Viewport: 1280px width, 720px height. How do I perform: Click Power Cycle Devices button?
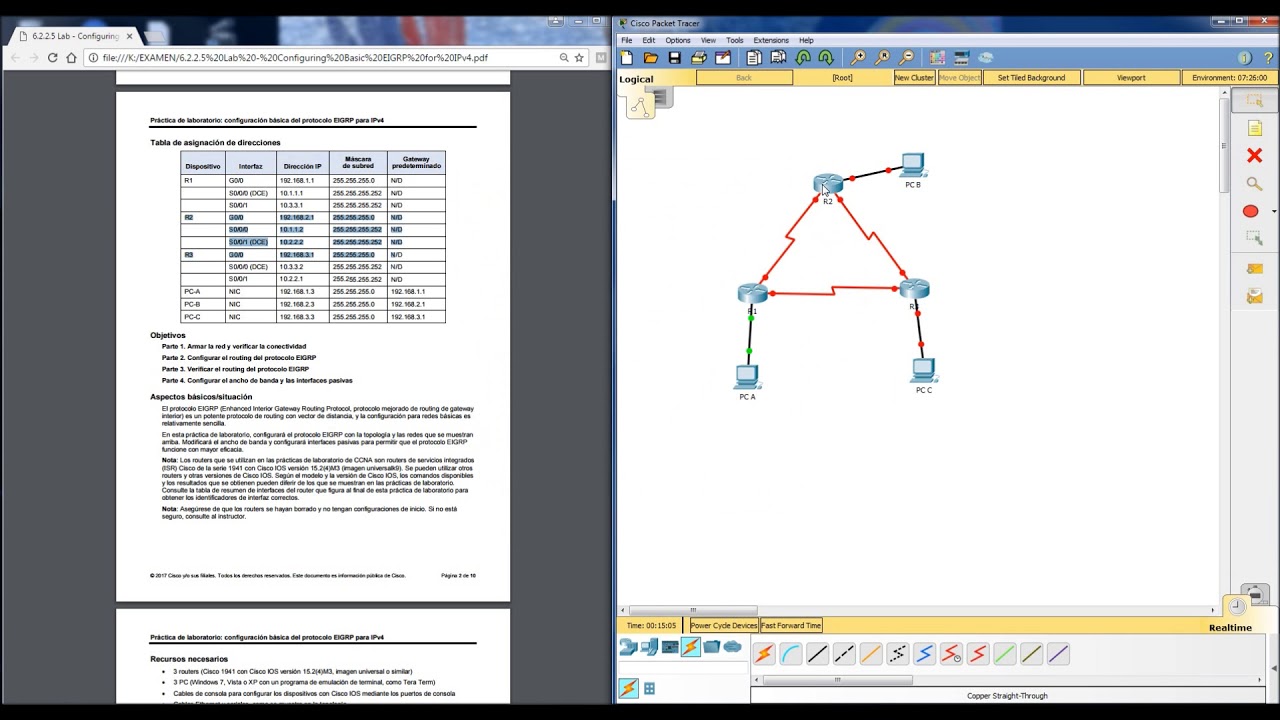pyautogui.click(x=724, y=625)
